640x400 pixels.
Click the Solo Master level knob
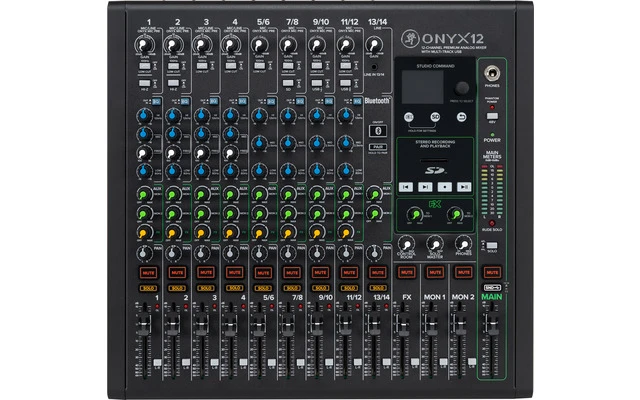435,244
